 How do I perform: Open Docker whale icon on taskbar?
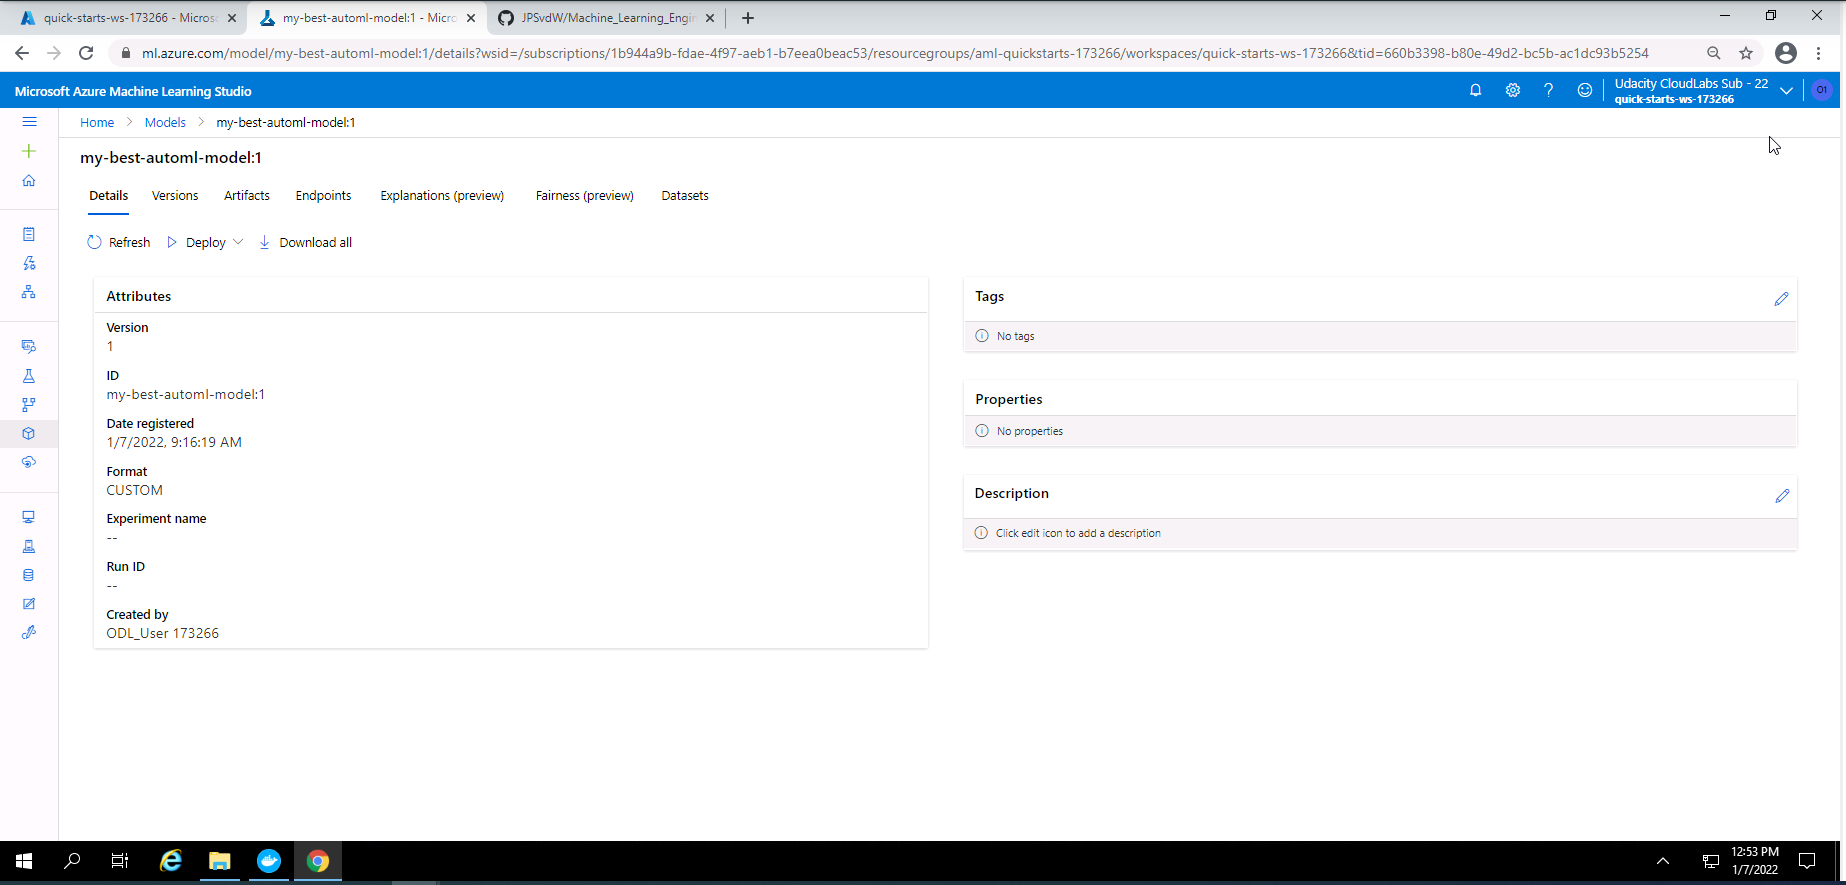[x=269, y=861]
